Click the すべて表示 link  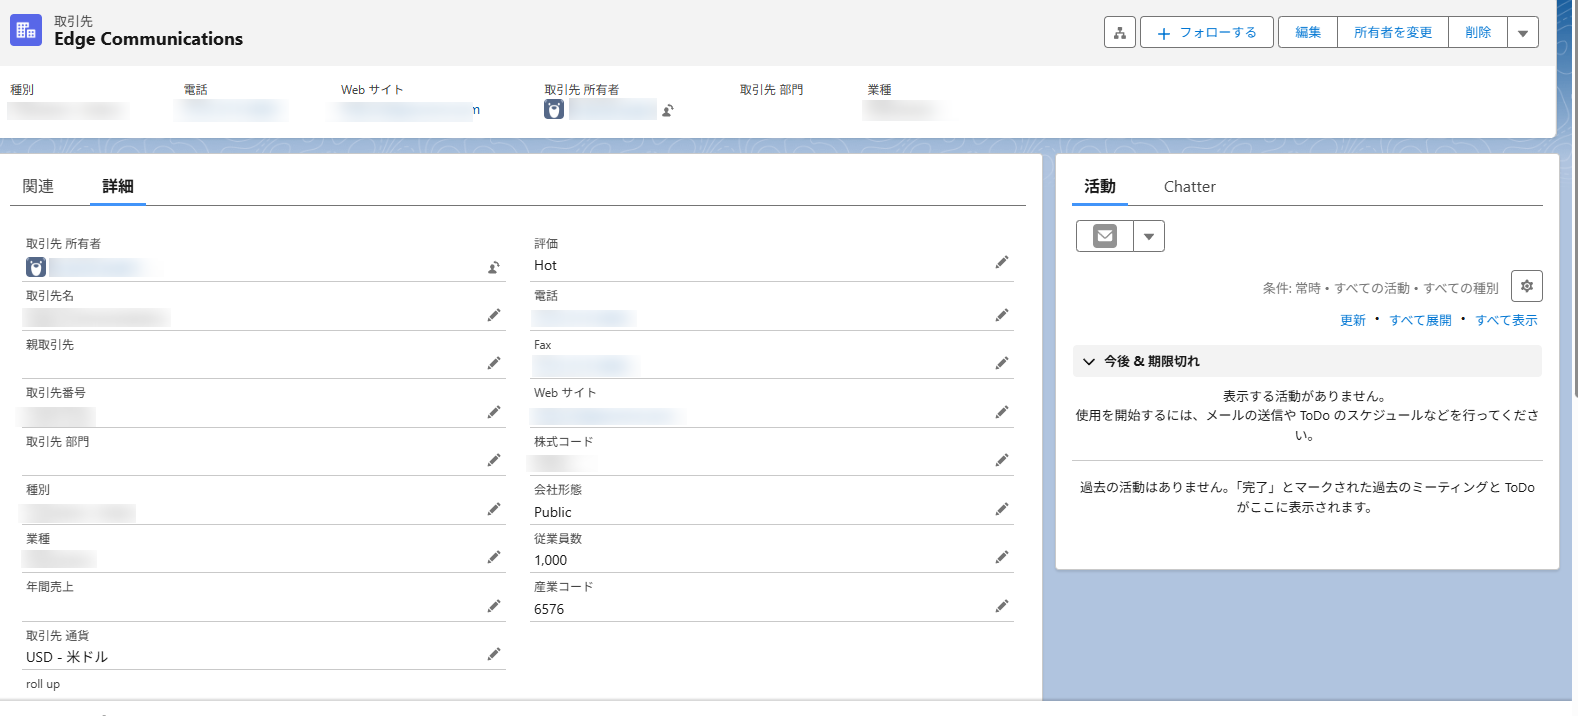coord(1506,320)
